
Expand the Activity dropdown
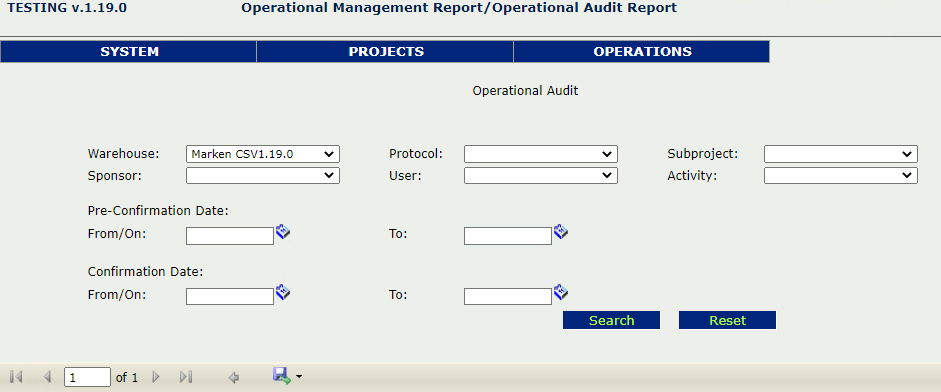click(x=841, y=175)
